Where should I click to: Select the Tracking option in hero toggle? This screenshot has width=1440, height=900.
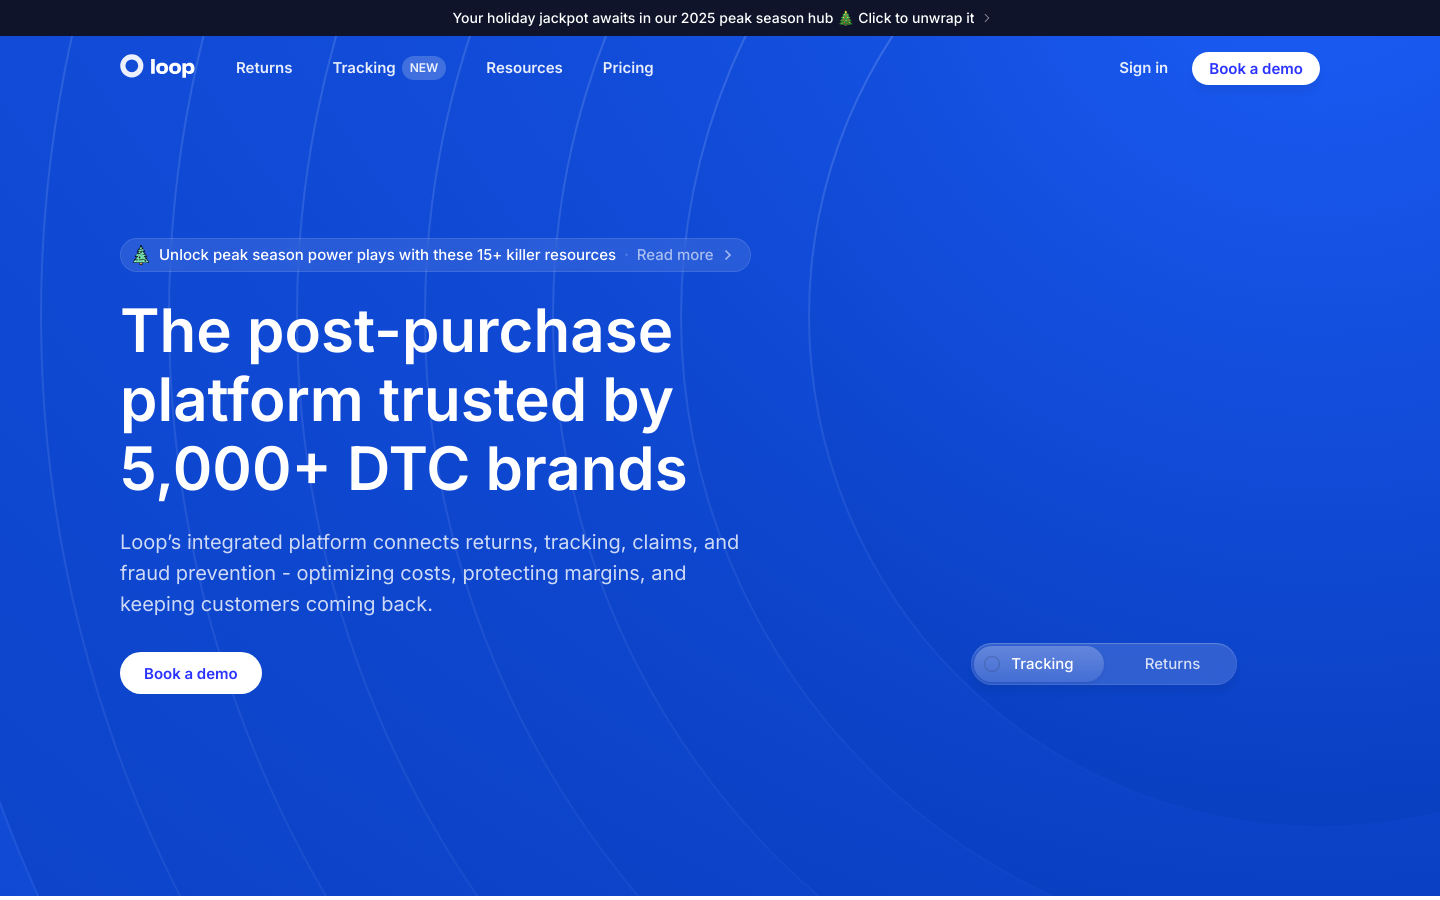pos(1041,664)
